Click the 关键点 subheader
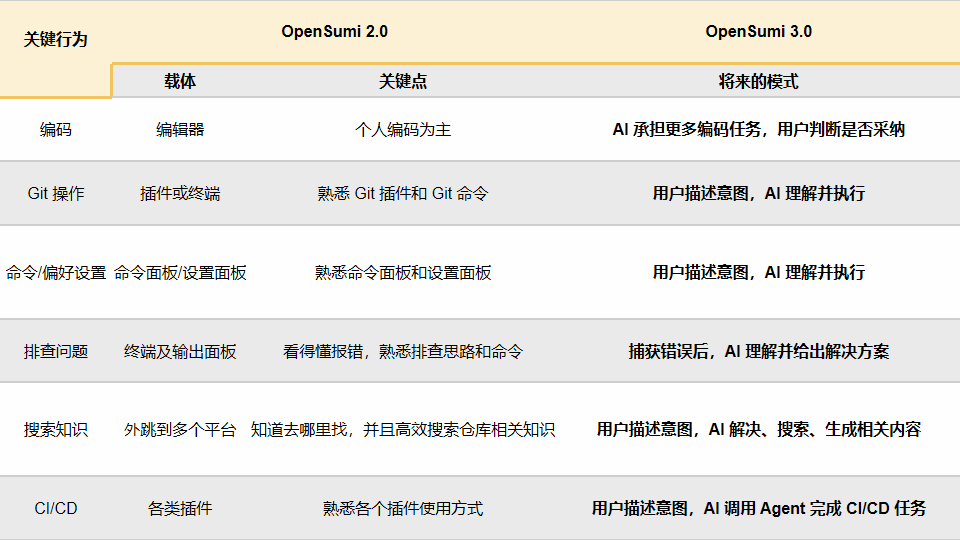Image resolution: width=960 pixels, height=540 pixels. pos(403,81)
